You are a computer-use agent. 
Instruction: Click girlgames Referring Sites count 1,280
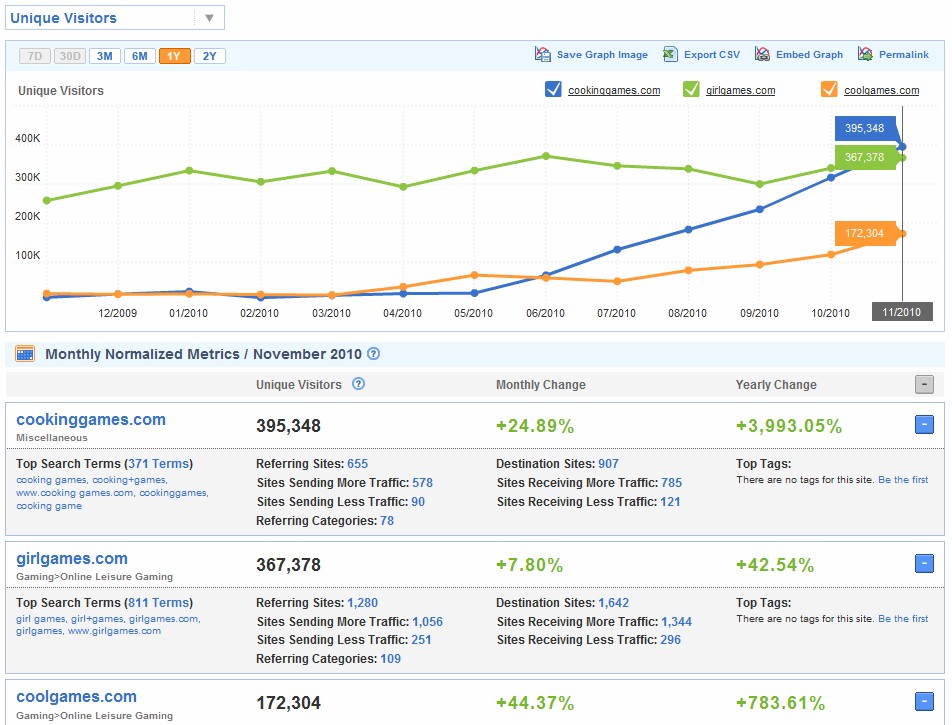[362, 603]
